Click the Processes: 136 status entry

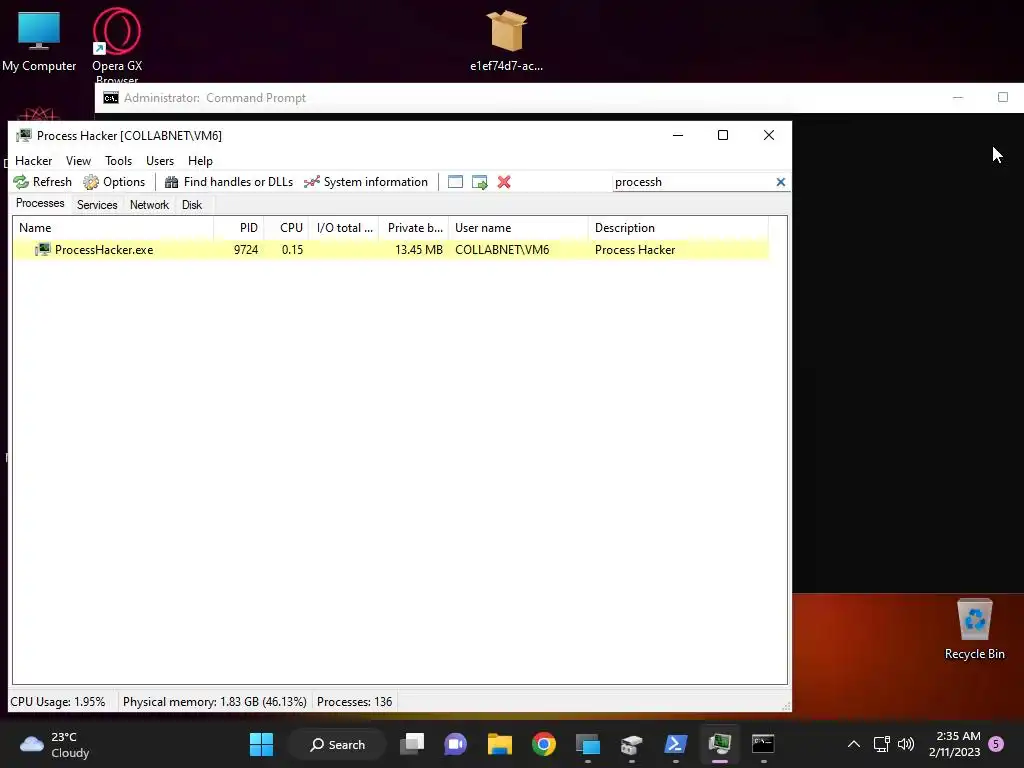point(355,702)
